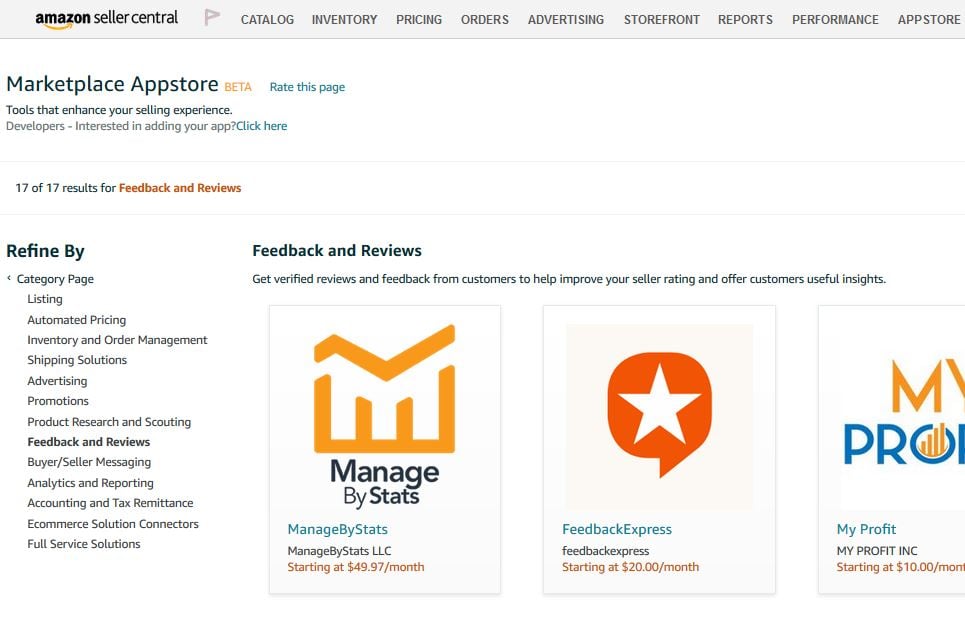
Task: Go back to Category Page
Action: (55, 279)
